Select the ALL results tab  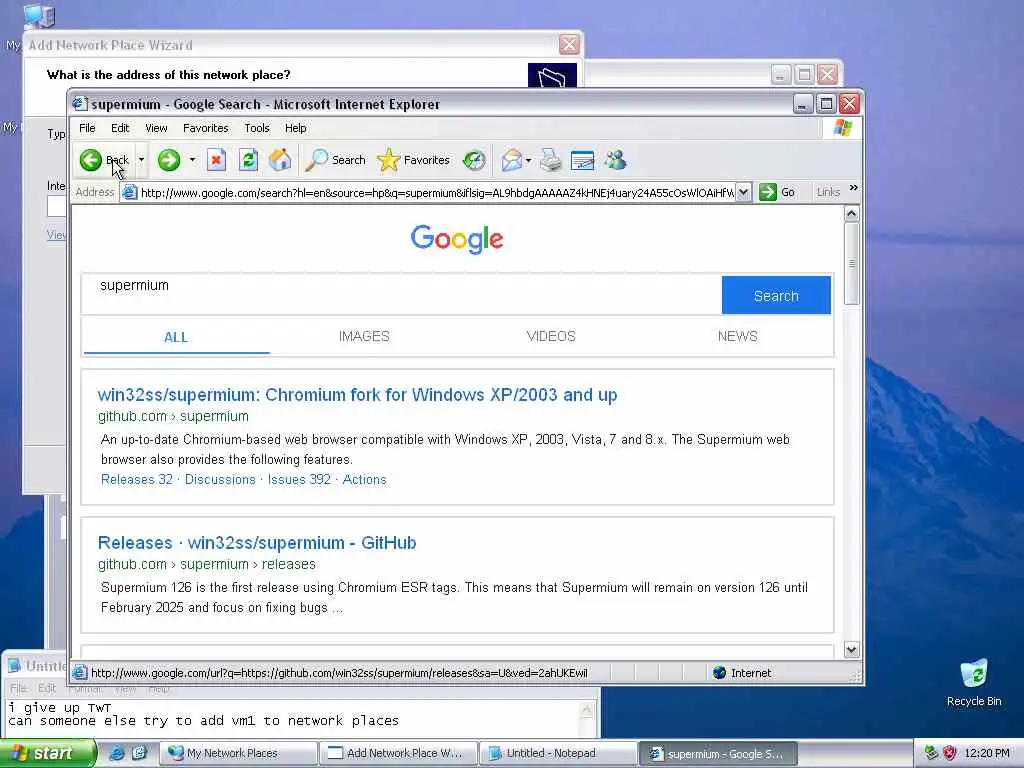pyautogui.click(x=176, y=337)
